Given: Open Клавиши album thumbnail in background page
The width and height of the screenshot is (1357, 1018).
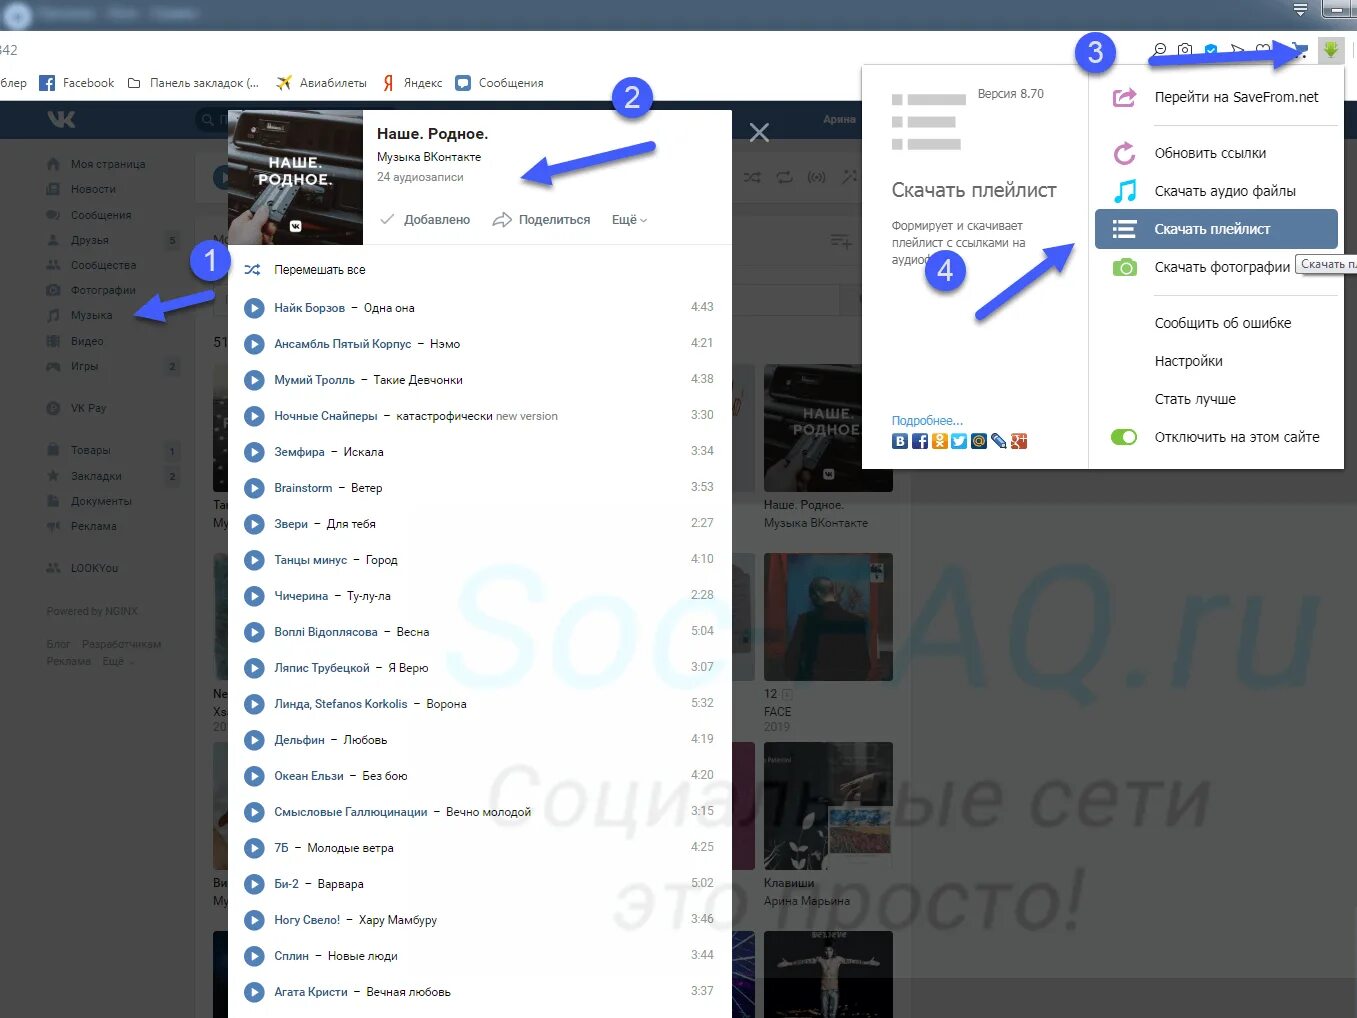Looking at the screenshot, I should (x=828, y=806).
